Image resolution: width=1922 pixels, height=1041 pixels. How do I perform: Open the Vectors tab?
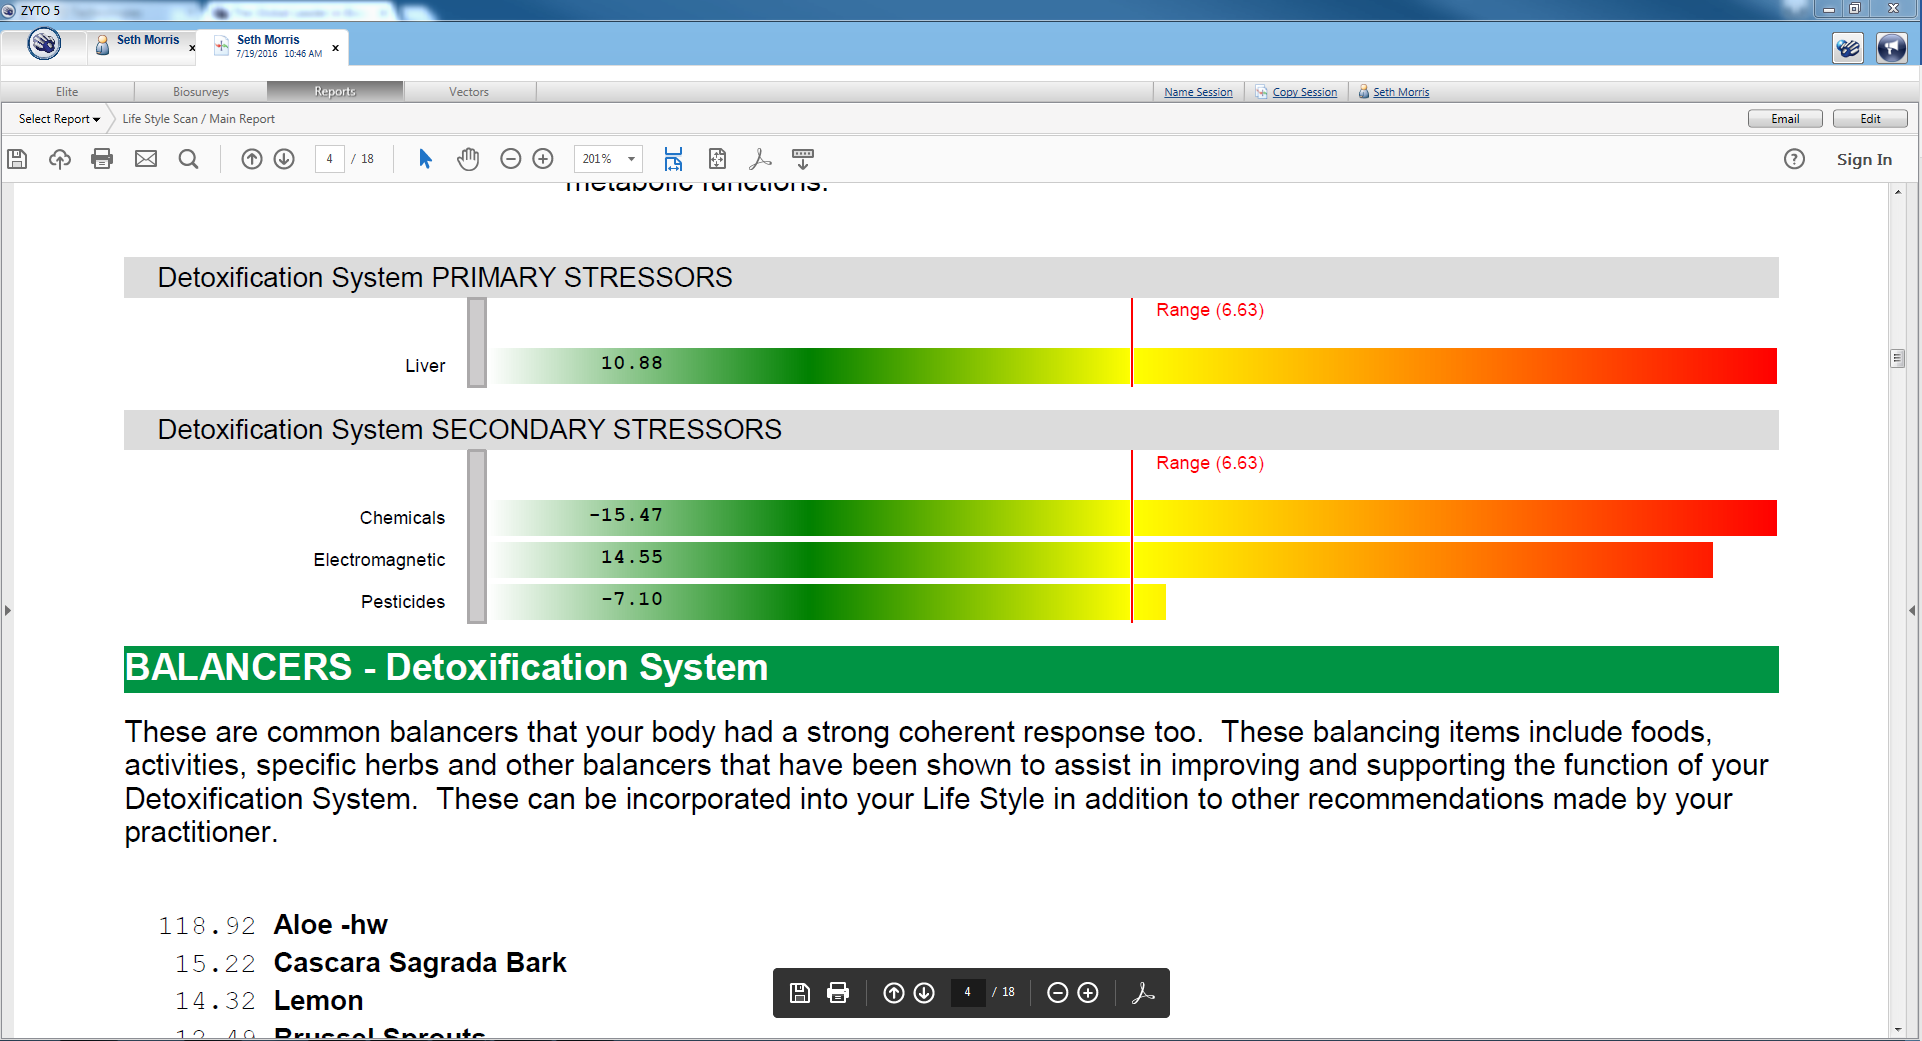(x=469, y=91)
